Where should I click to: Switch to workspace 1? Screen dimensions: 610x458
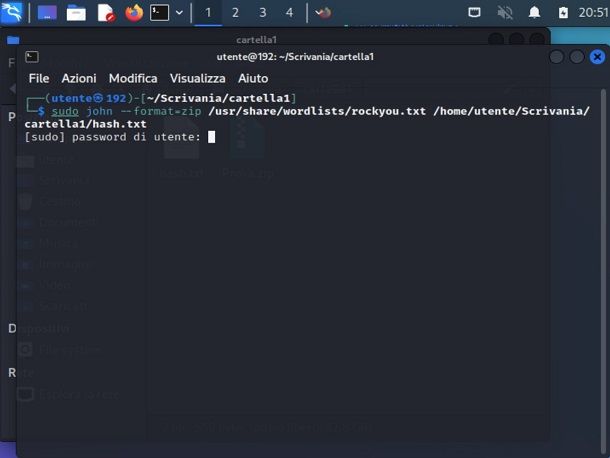(x=208, y=13)
